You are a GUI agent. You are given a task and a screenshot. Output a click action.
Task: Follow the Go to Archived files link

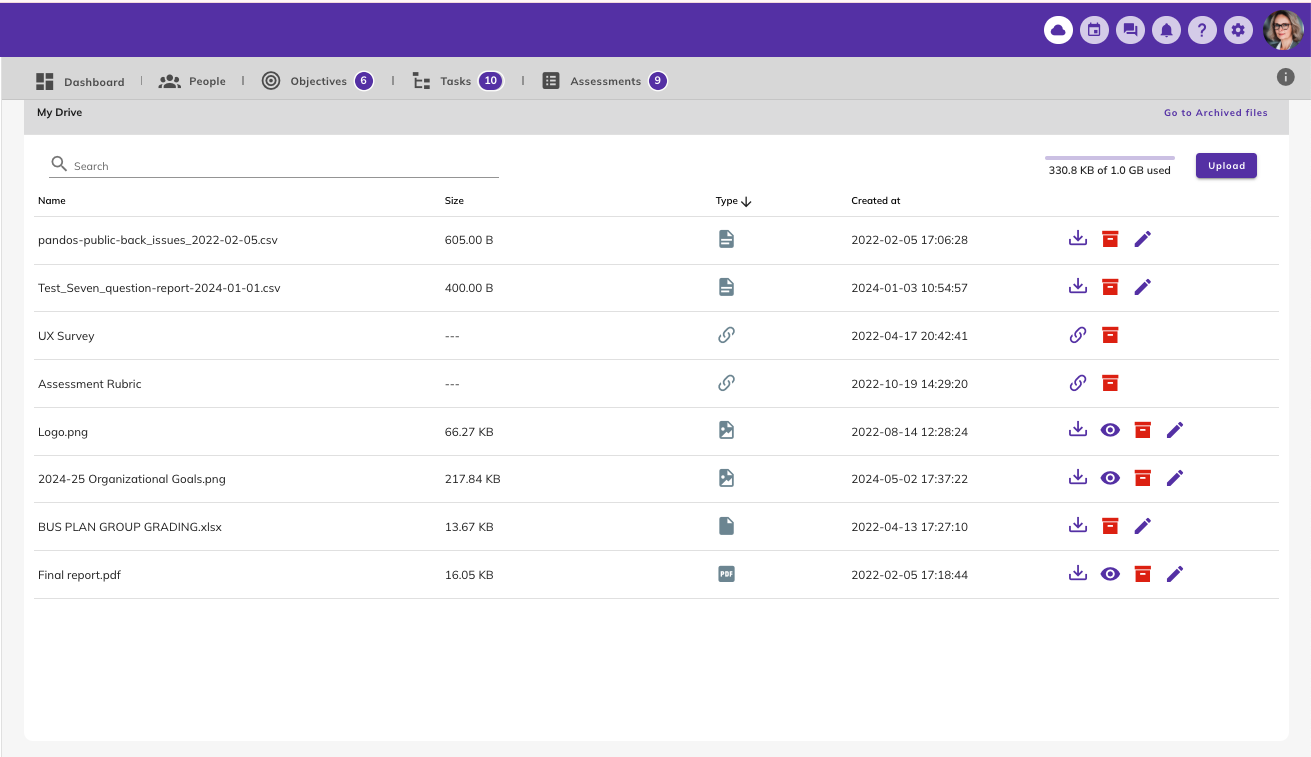1215,113
